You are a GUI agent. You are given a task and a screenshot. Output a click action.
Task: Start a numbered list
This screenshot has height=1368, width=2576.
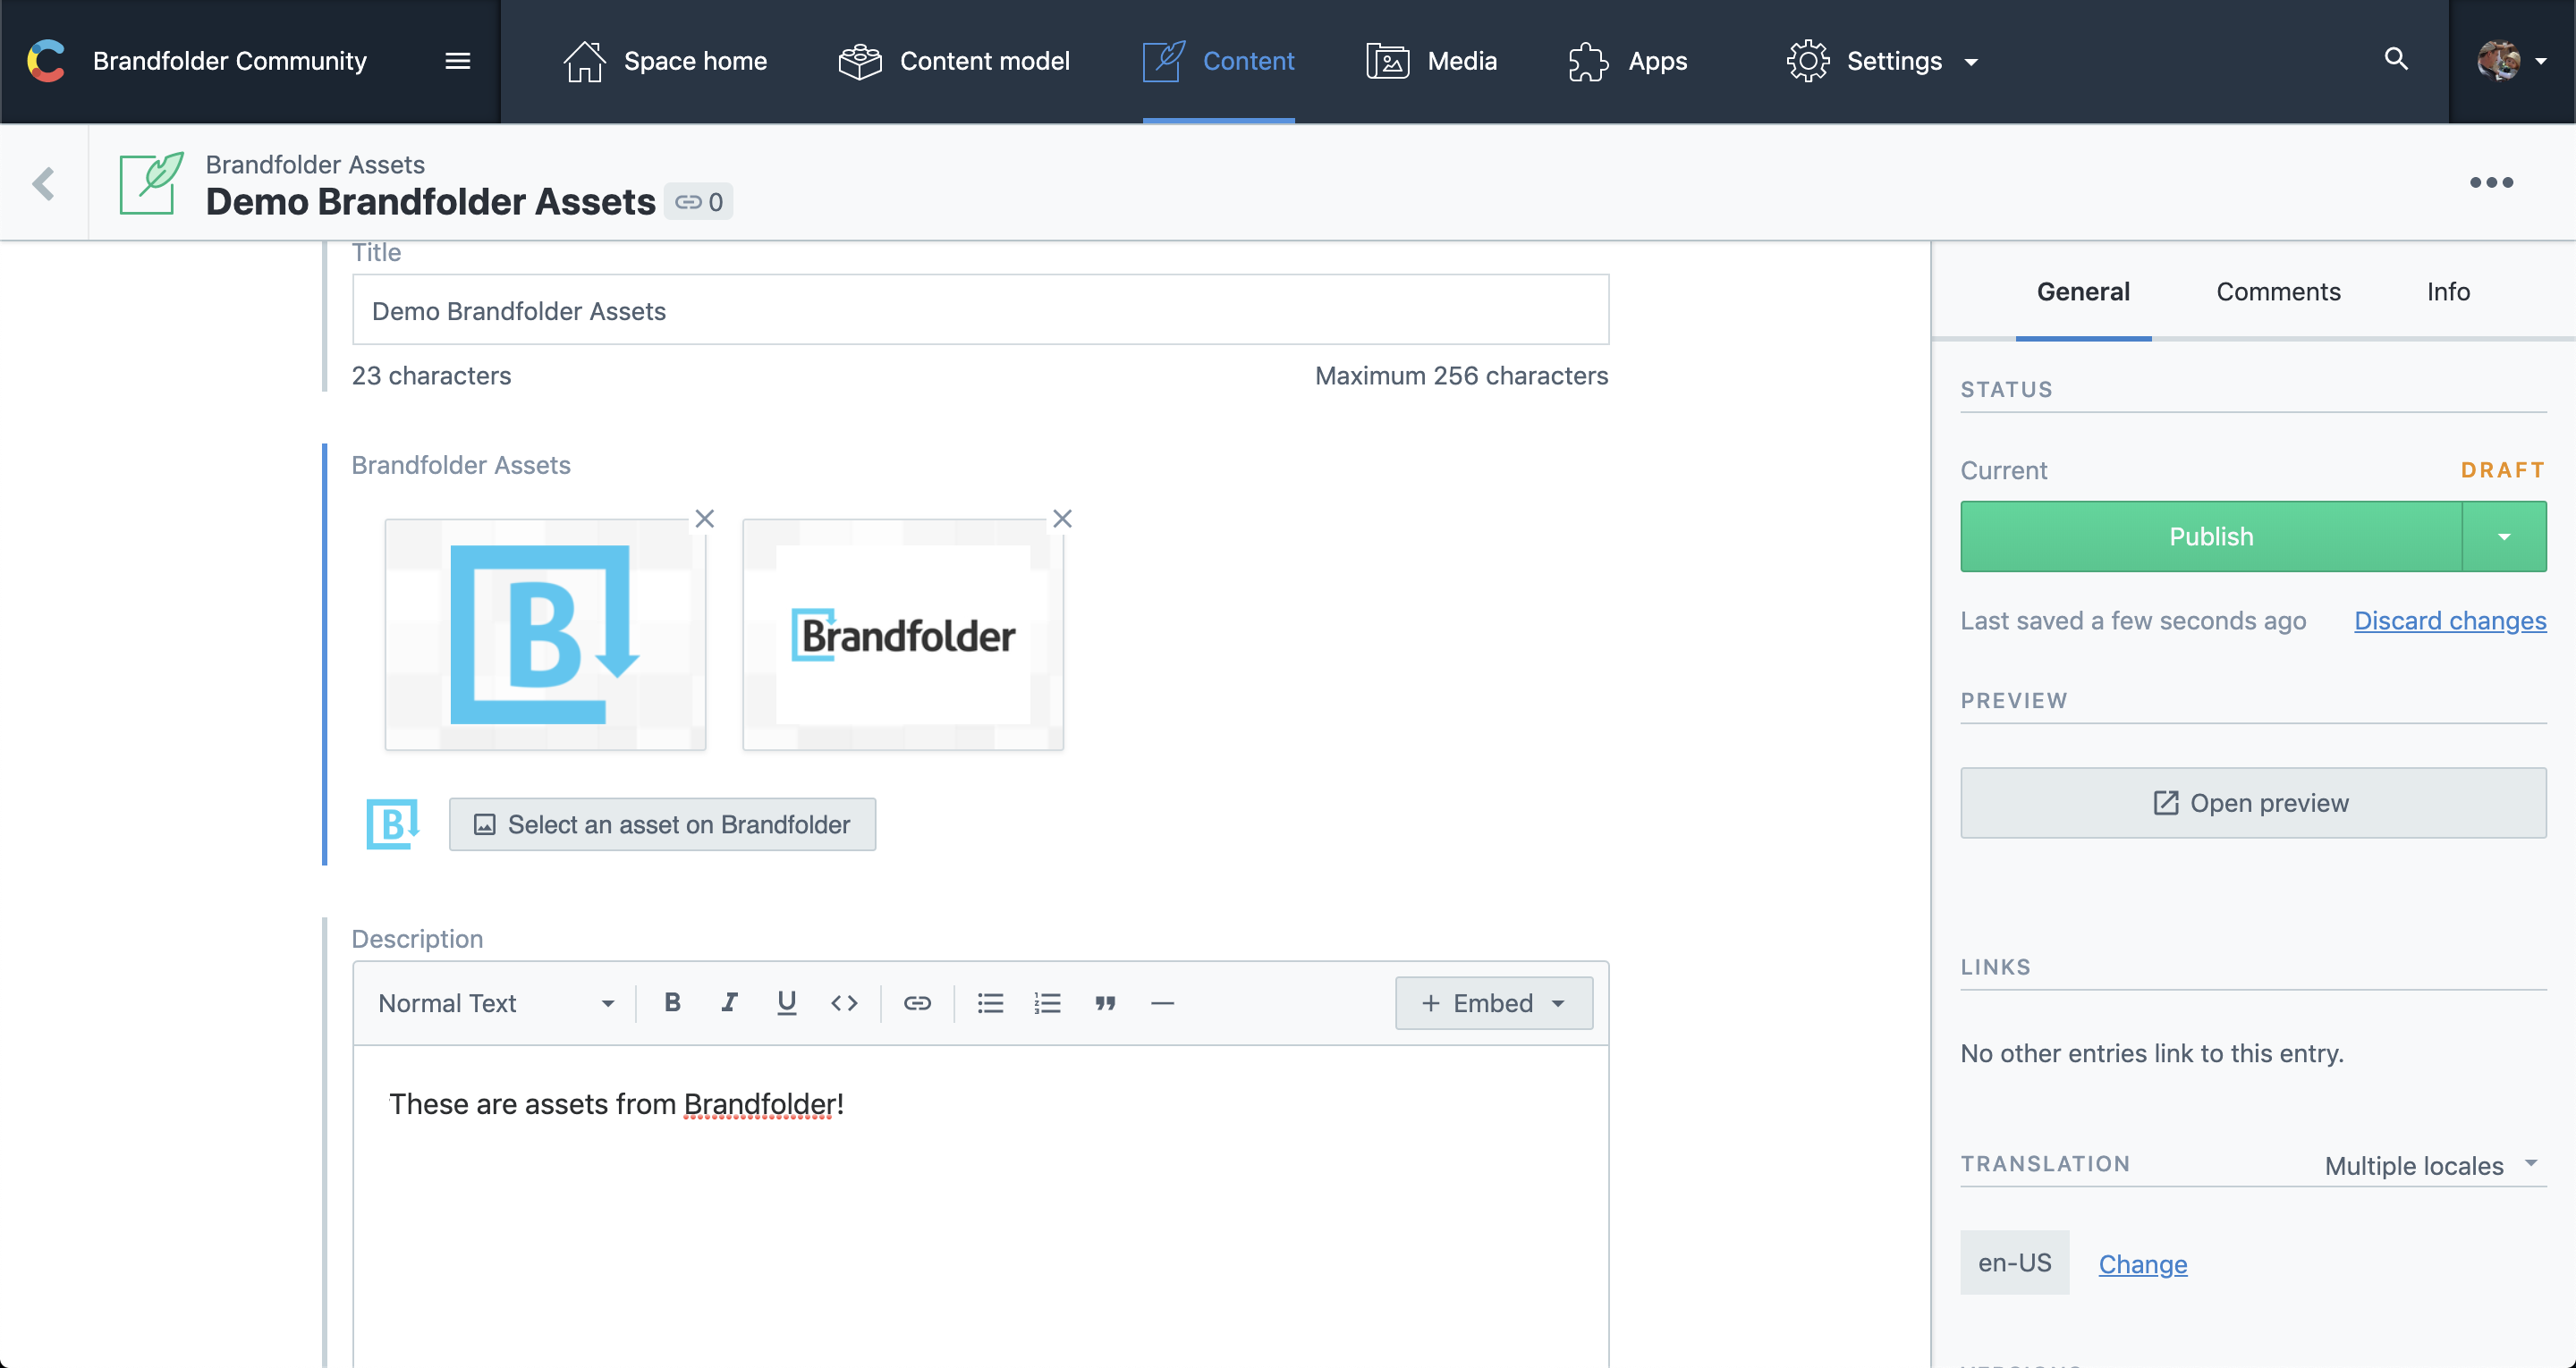click(1047, 1003)
